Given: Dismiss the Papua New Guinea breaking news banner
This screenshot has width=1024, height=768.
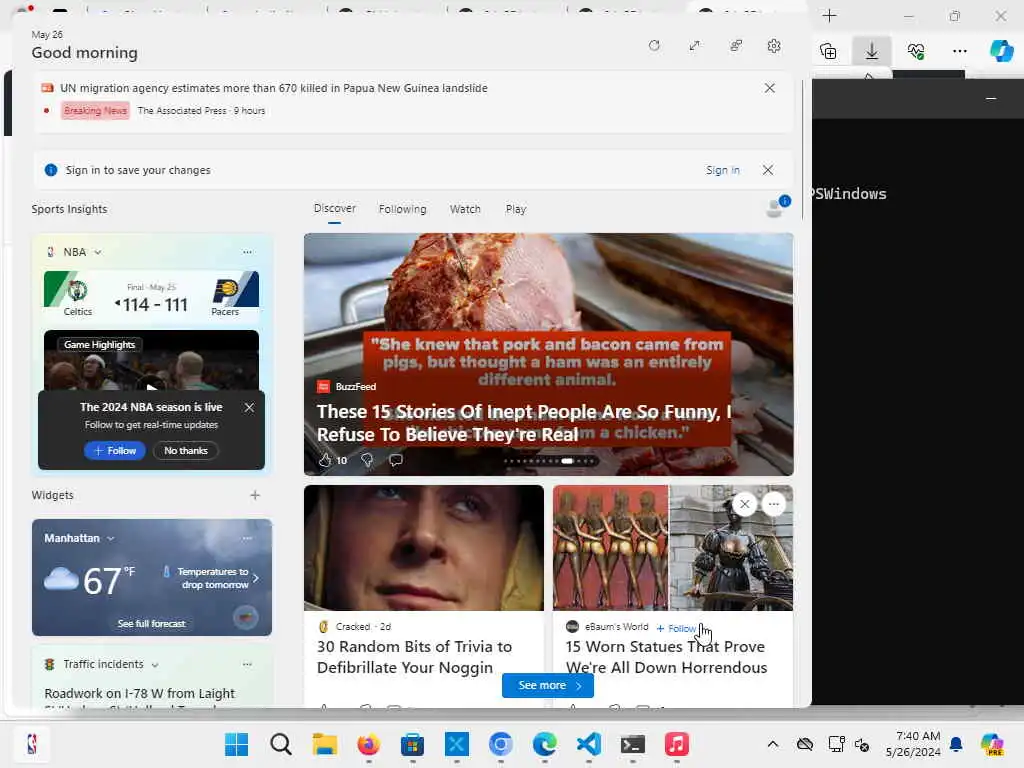Looking at the screenshot, I should 770,88.
